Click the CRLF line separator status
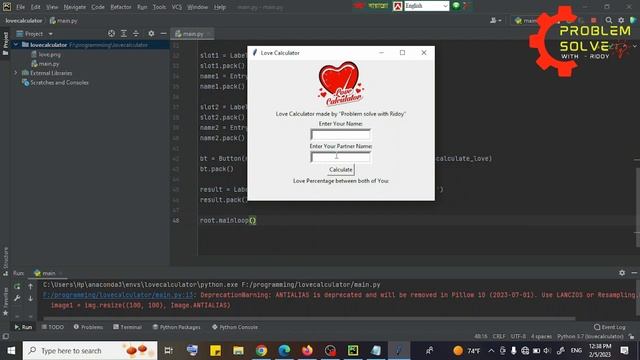Image resolution: width=640 pixels, height=360 pixels. point(499,336)
